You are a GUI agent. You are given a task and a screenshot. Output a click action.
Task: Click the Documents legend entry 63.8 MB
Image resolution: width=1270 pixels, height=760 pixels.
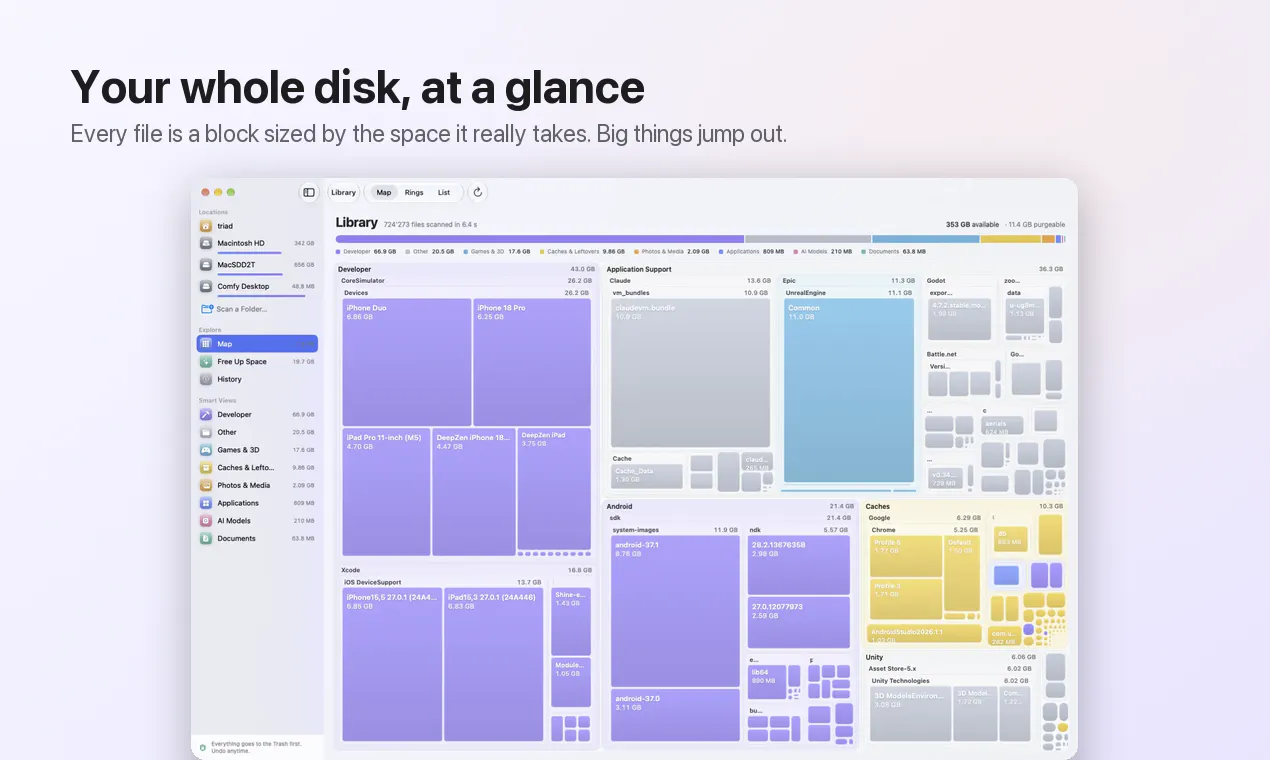point(894,252)
